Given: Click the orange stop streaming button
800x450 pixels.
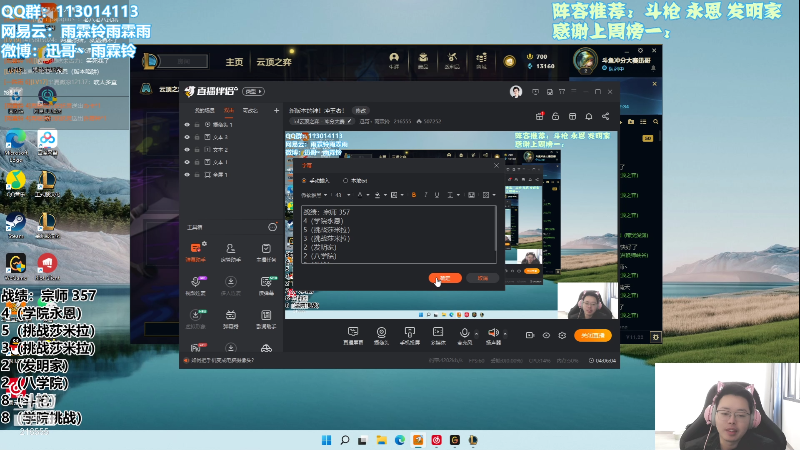Looking at the screenshot, I should tap(592, 335).
